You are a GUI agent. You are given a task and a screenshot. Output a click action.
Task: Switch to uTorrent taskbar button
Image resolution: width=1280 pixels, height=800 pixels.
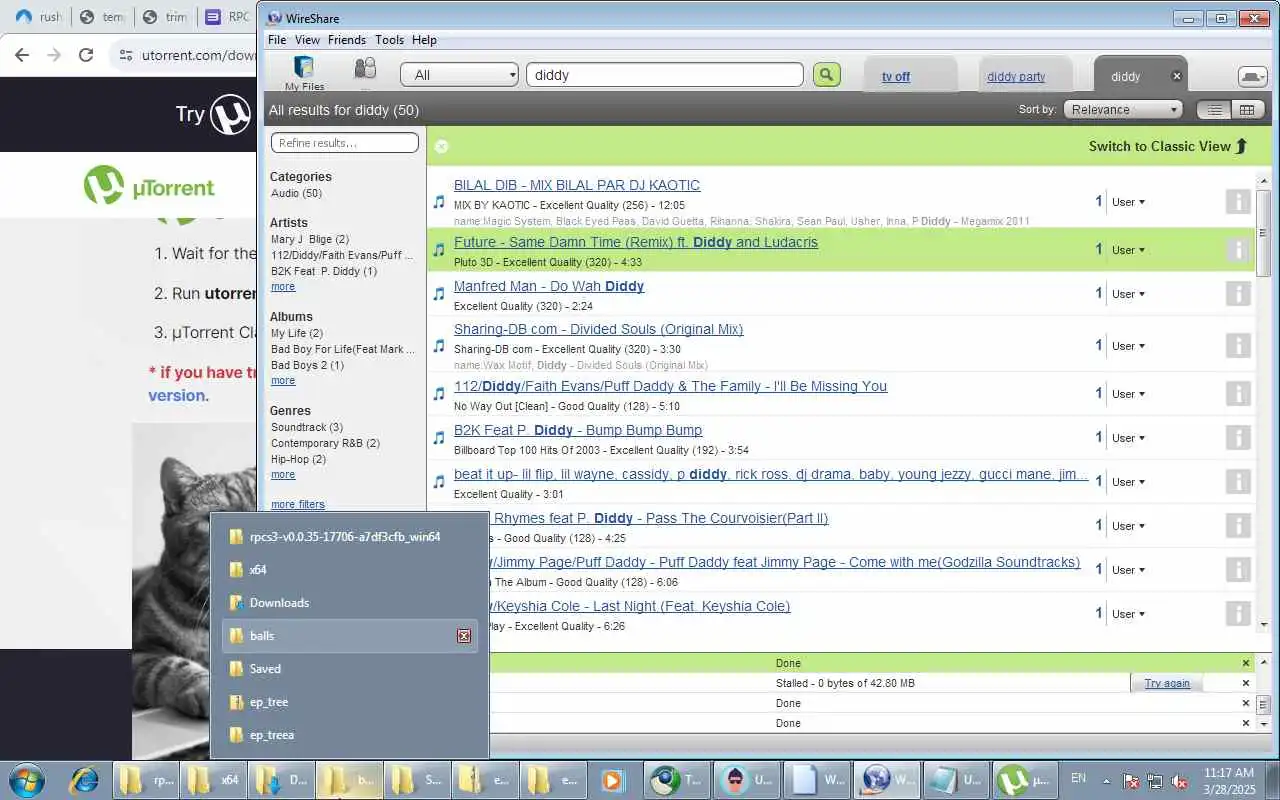1027,779
